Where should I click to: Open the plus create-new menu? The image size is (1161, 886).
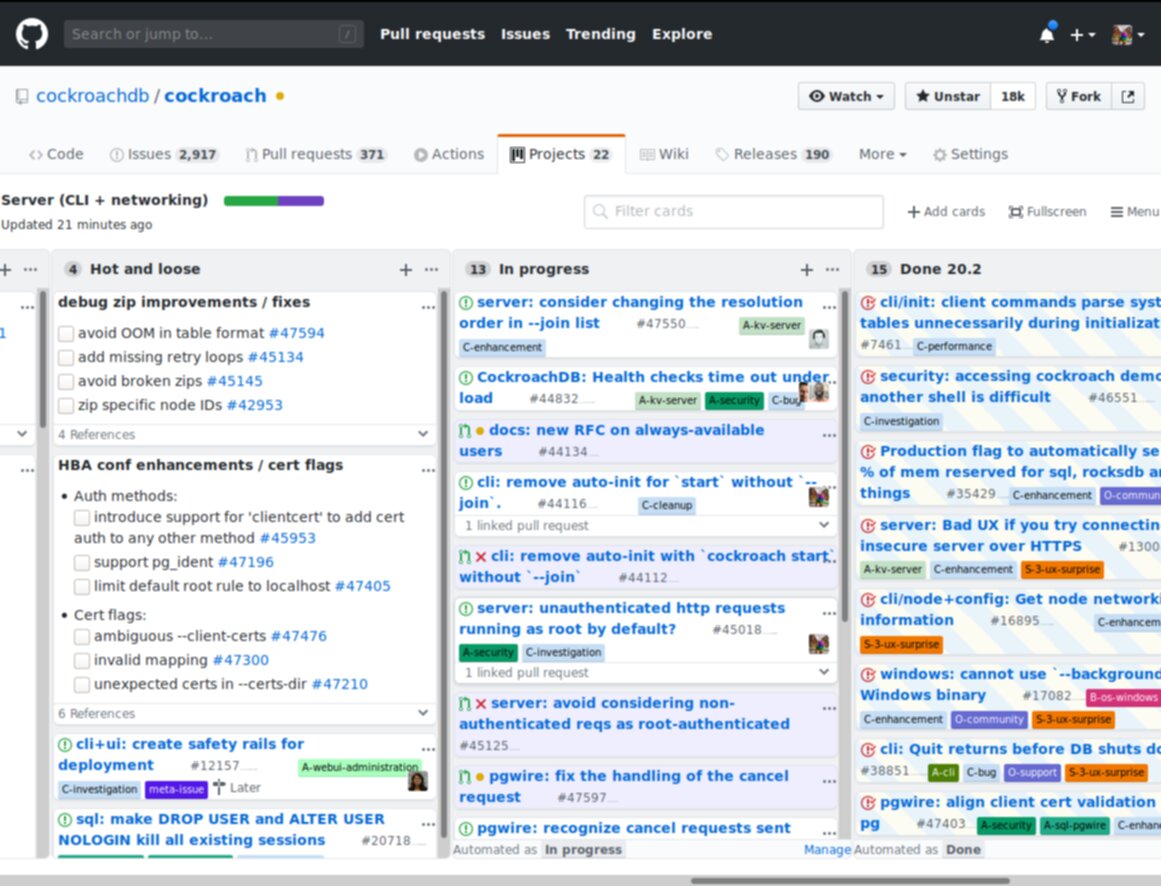pyautogui.click(x=1082, y=35)
